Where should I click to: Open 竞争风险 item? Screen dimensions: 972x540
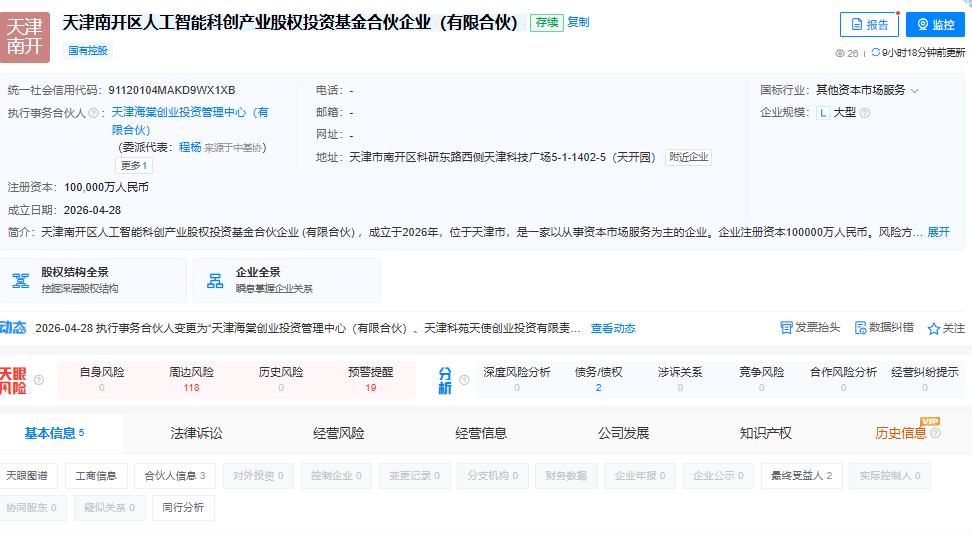[762, 379]
